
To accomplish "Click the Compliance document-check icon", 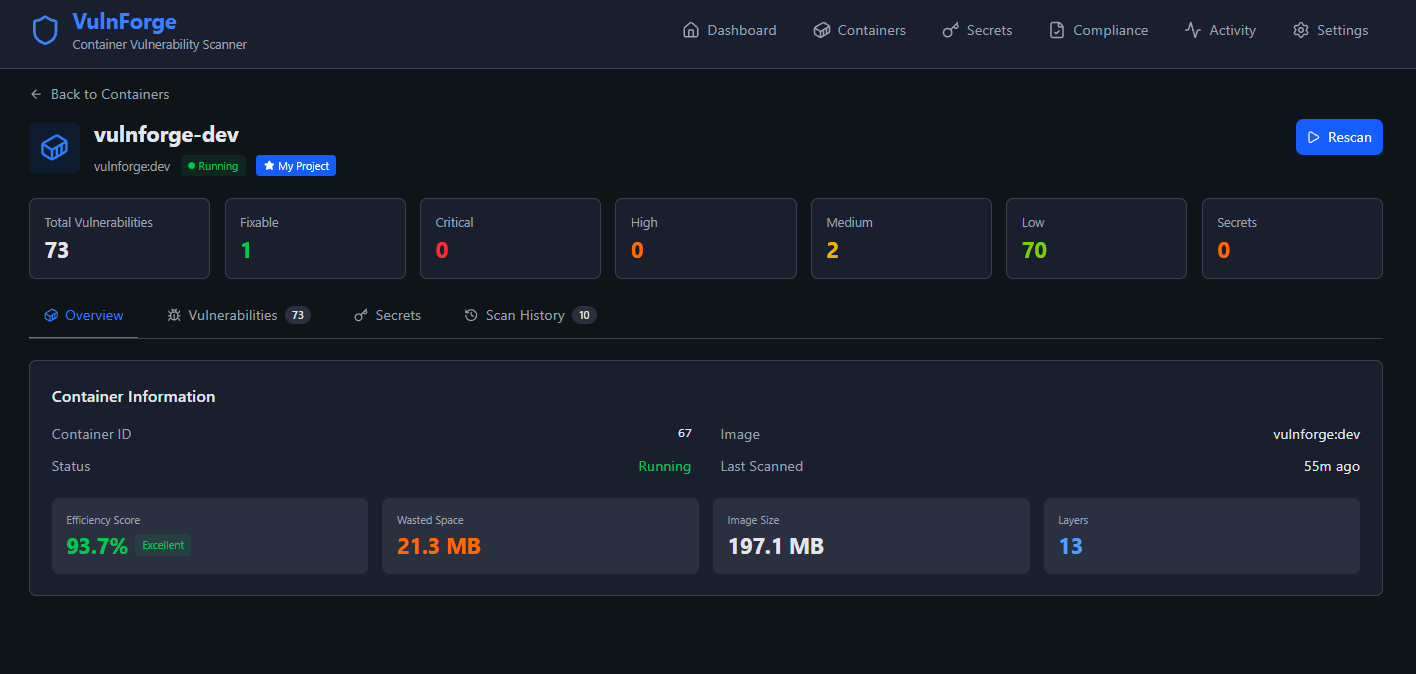I will click(1057, 30).
